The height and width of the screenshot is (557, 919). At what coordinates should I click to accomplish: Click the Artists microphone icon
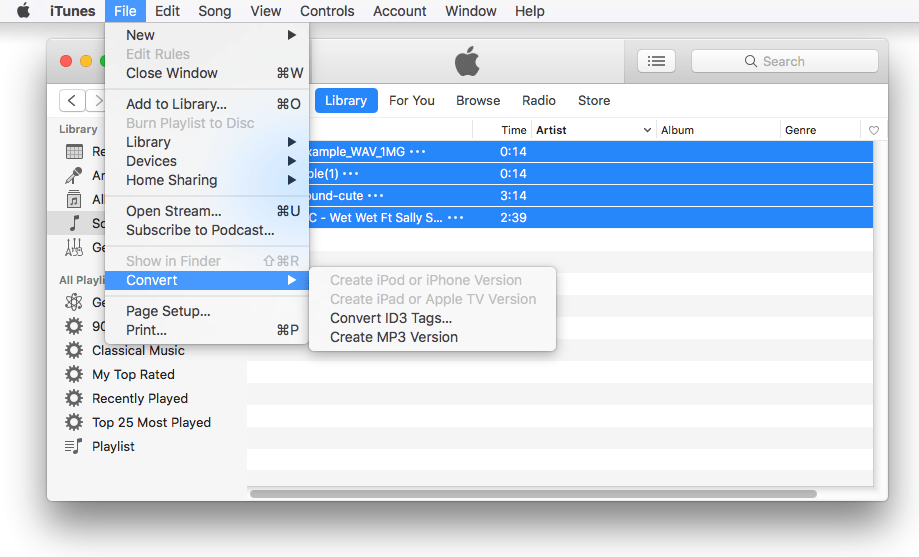74,175
